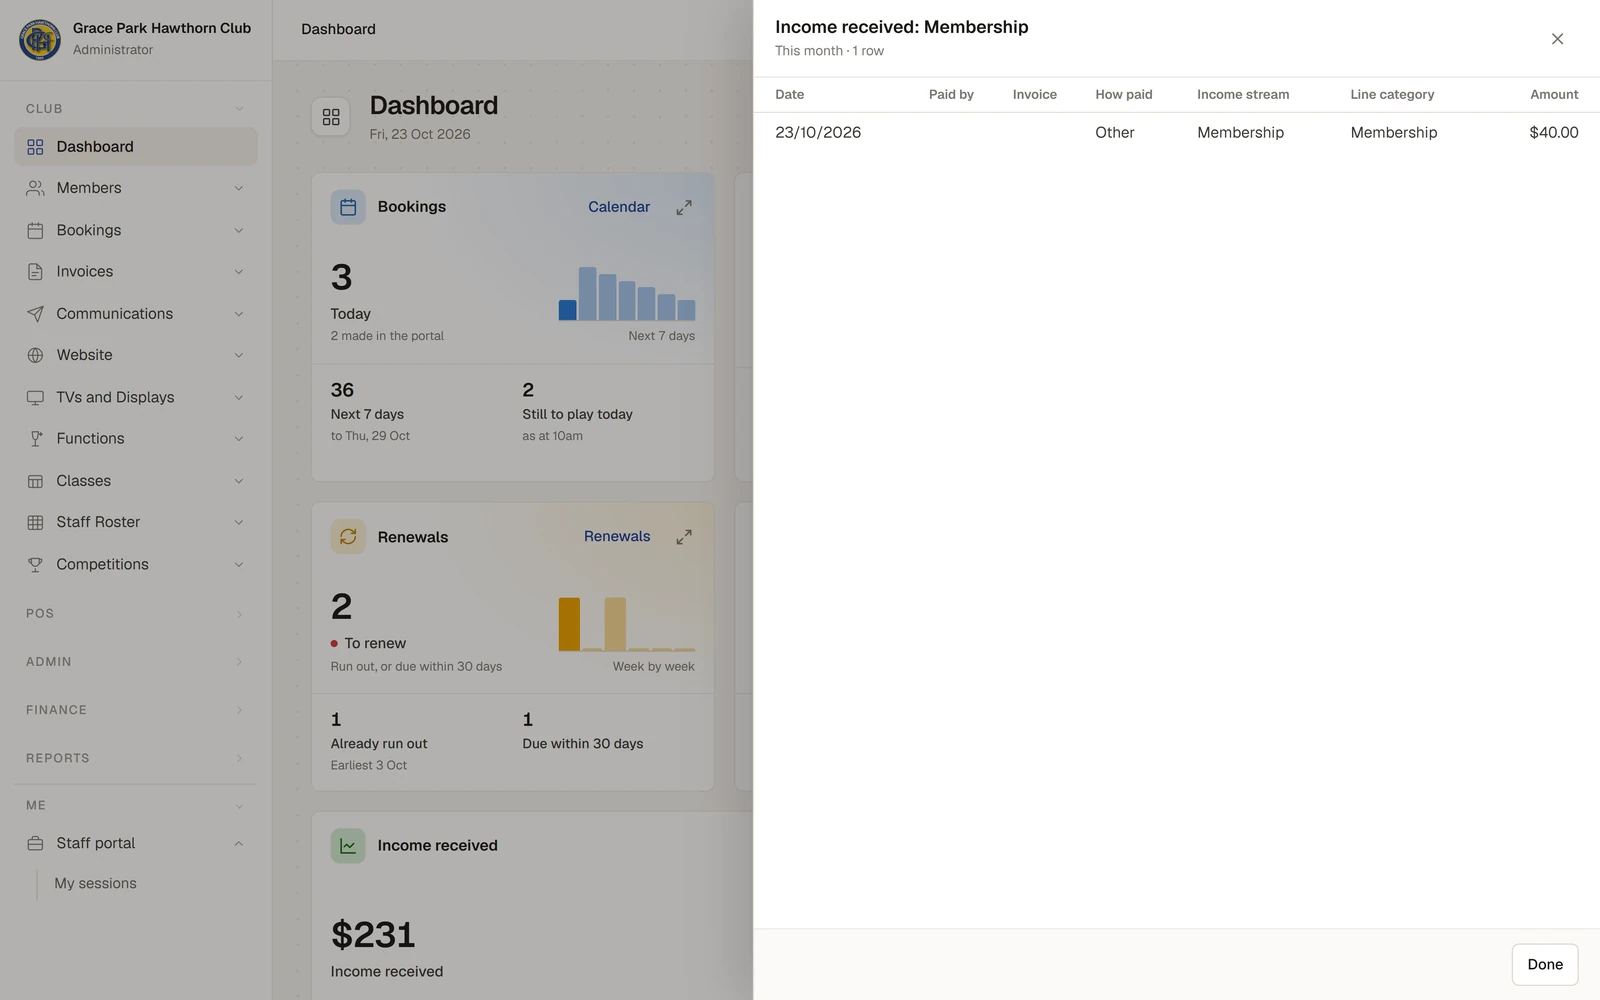Expand the POS section
Viewport: 1600px width, 1000px height.
136,613
